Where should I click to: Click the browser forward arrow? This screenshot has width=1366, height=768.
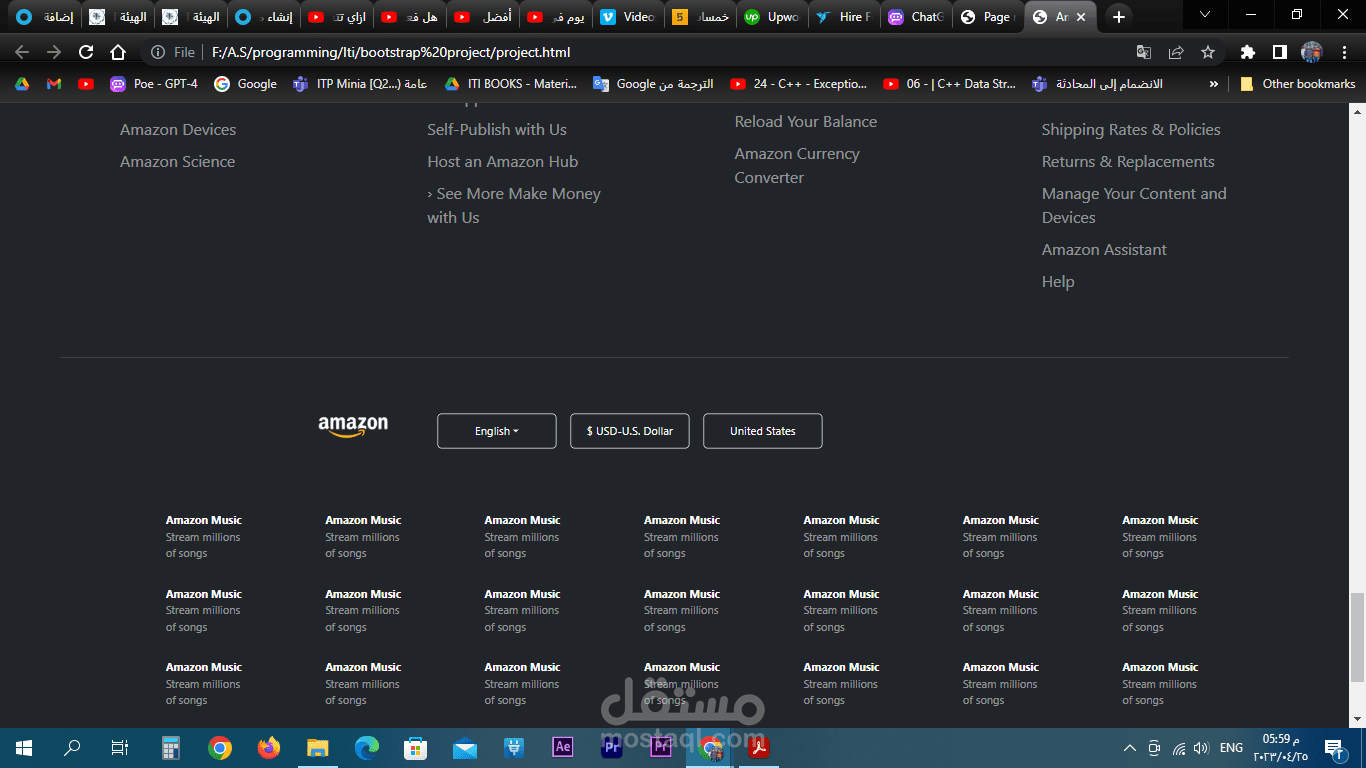54,52
